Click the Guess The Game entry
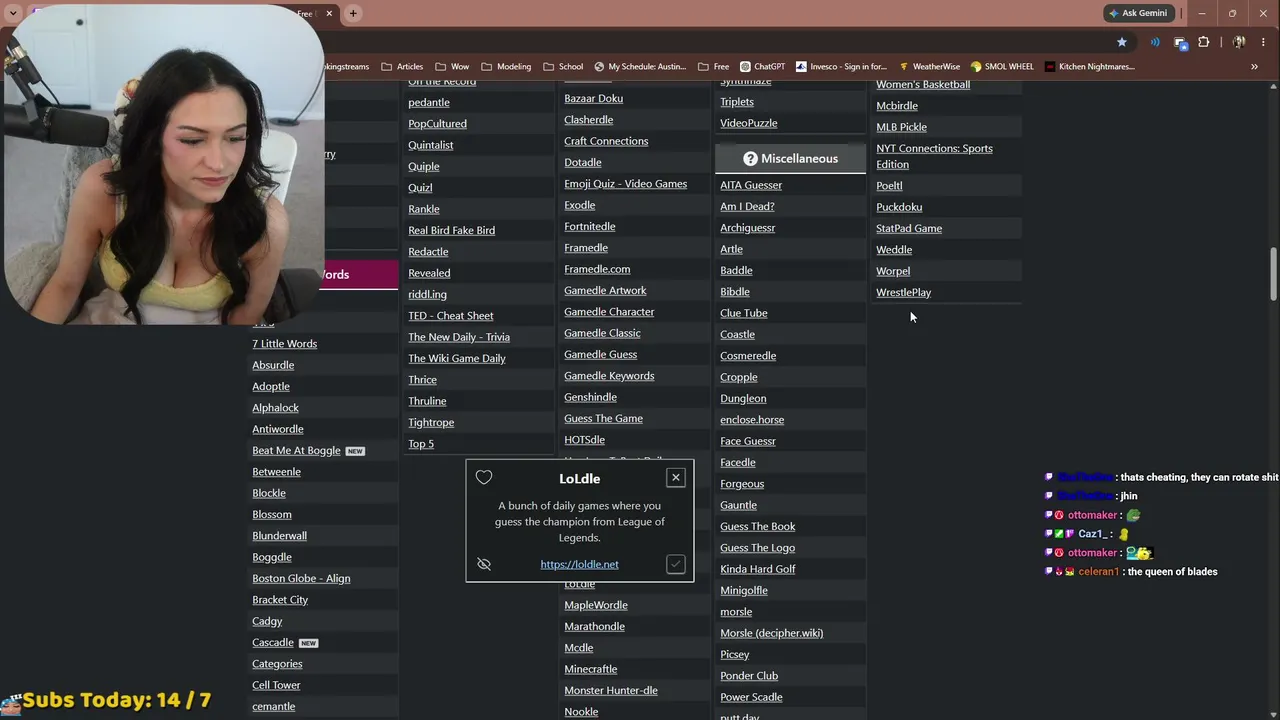 (x=603, y=419)
